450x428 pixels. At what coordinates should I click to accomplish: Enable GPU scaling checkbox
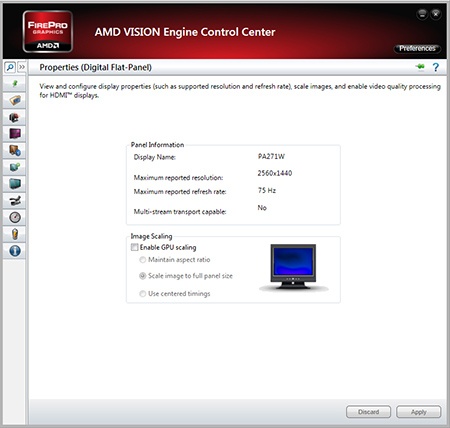tap(134, 247)
